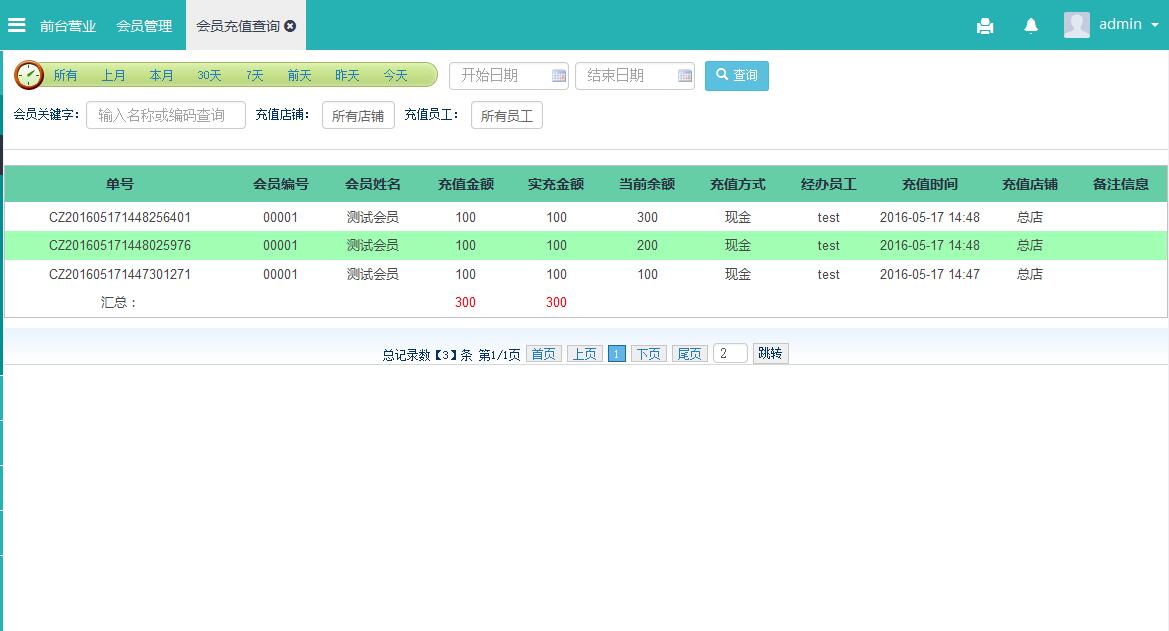
Task: Switch to the 前台营业 tab
Action: [x=68, y=26]
